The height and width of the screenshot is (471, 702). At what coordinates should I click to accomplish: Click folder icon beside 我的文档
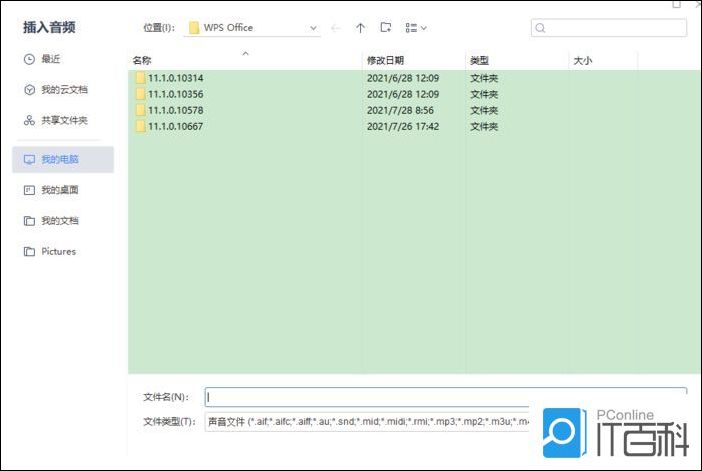29,221
